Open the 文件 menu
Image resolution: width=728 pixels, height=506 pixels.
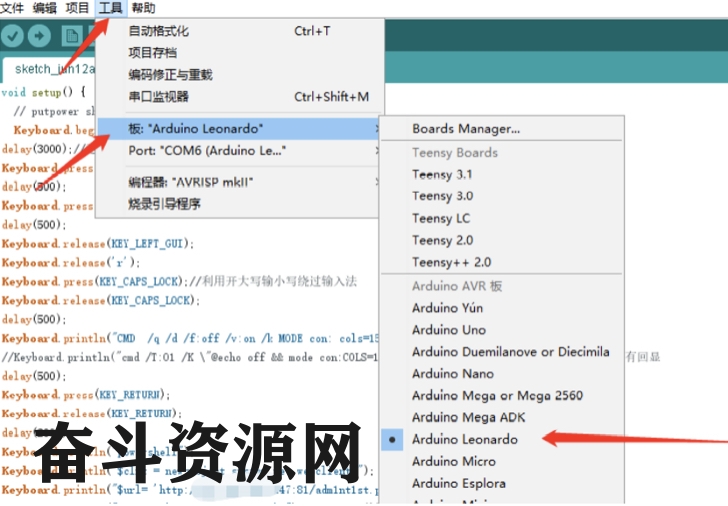click(x=12, y=8)
